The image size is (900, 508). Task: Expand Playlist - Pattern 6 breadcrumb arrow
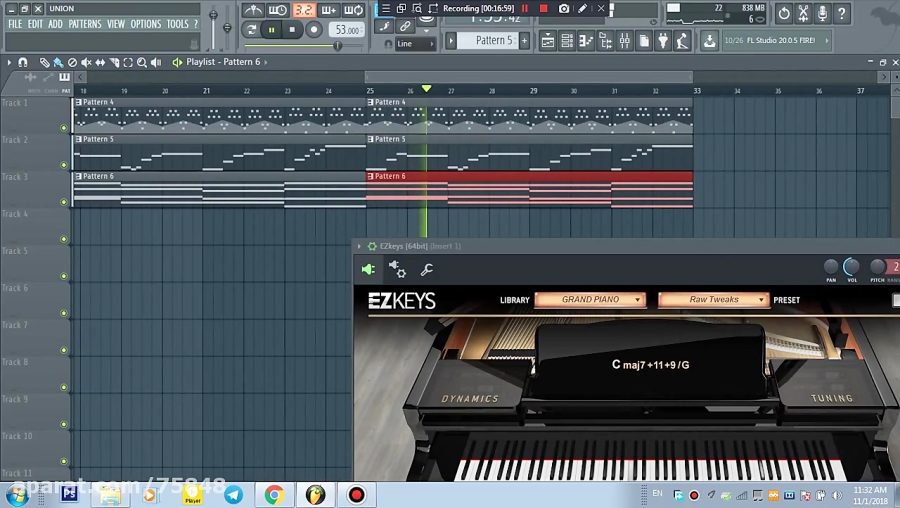266,62
